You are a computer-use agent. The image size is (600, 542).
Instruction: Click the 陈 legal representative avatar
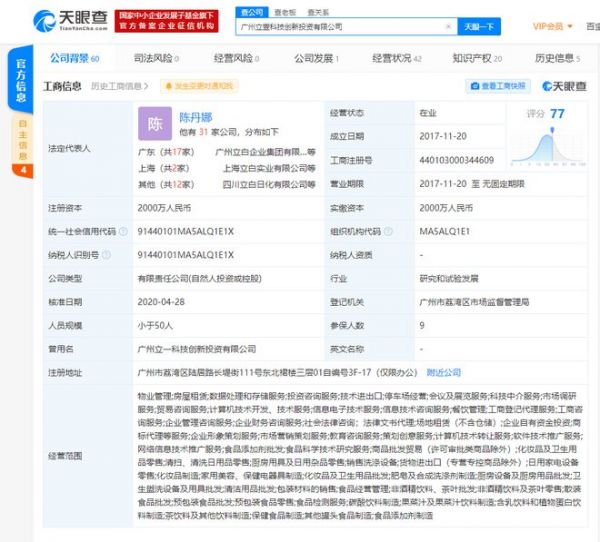click(155, 125)
